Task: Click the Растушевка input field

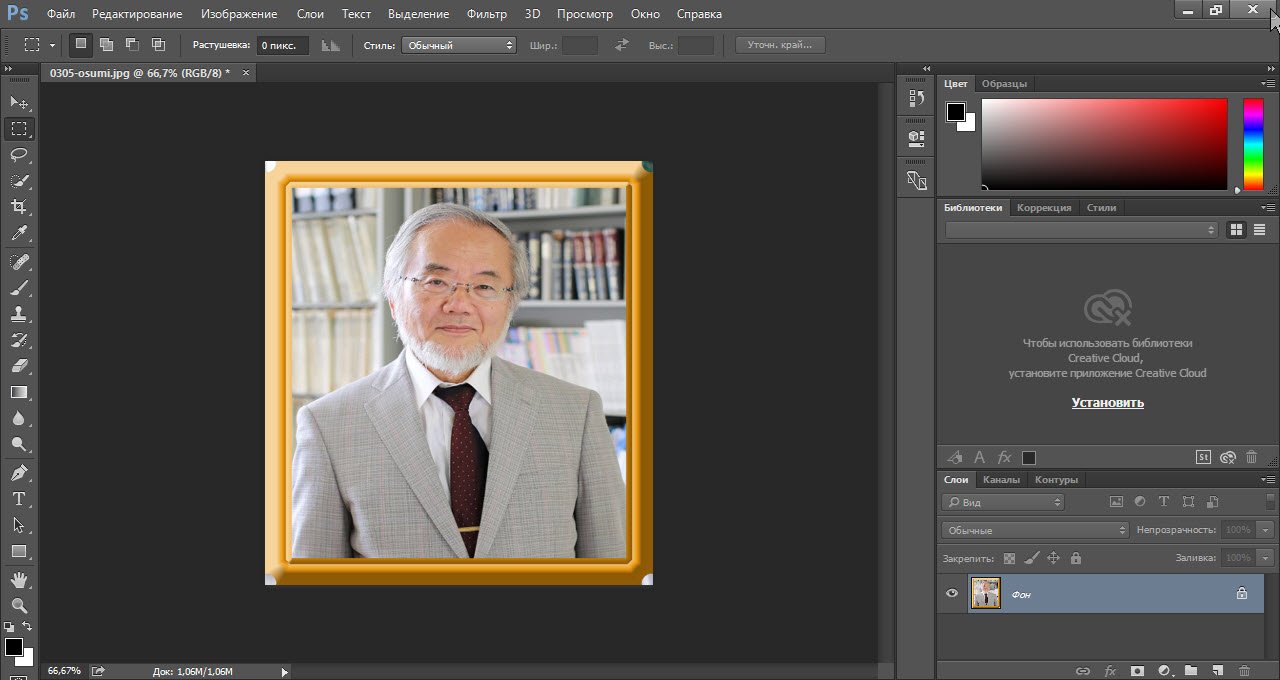Action: pyautogui.click(x=283, y=45)
